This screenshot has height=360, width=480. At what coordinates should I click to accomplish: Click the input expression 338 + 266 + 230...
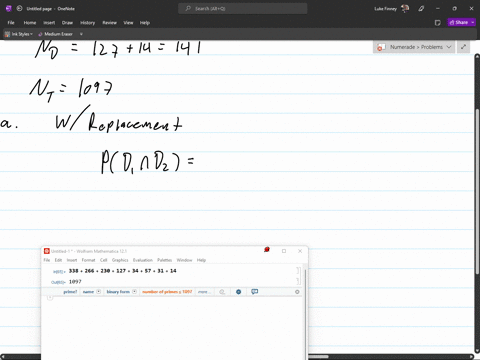pos(122,271)
